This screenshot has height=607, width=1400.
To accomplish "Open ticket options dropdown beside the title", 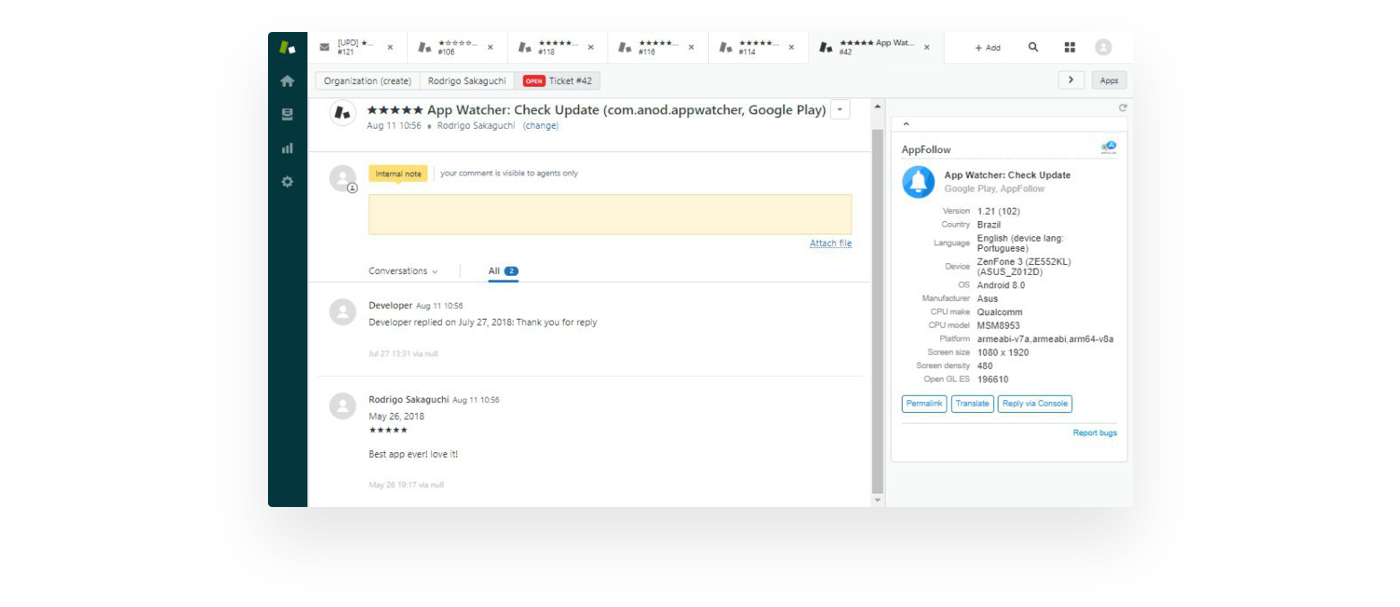I will [840, 110].
